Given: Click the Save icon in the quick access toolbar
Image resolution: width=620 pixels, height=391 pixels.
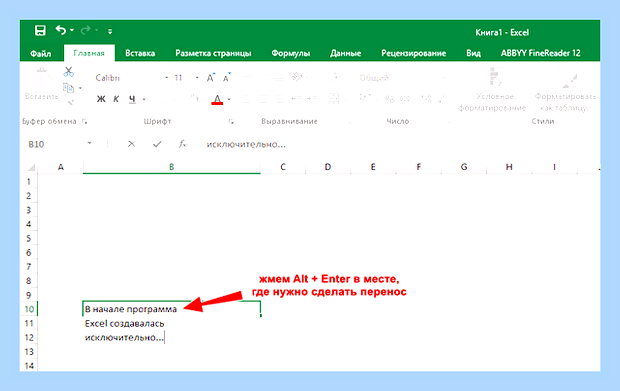Looking at the screenshot, I should (40, 30).
